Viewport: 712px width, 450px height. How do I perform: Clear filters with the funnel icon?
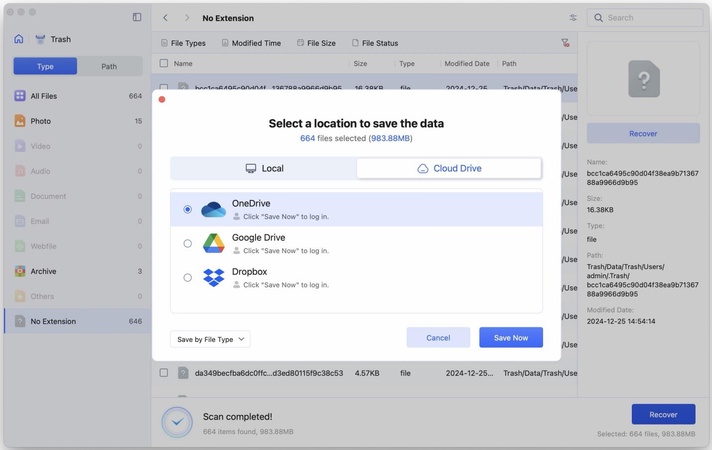click(565, 43)
